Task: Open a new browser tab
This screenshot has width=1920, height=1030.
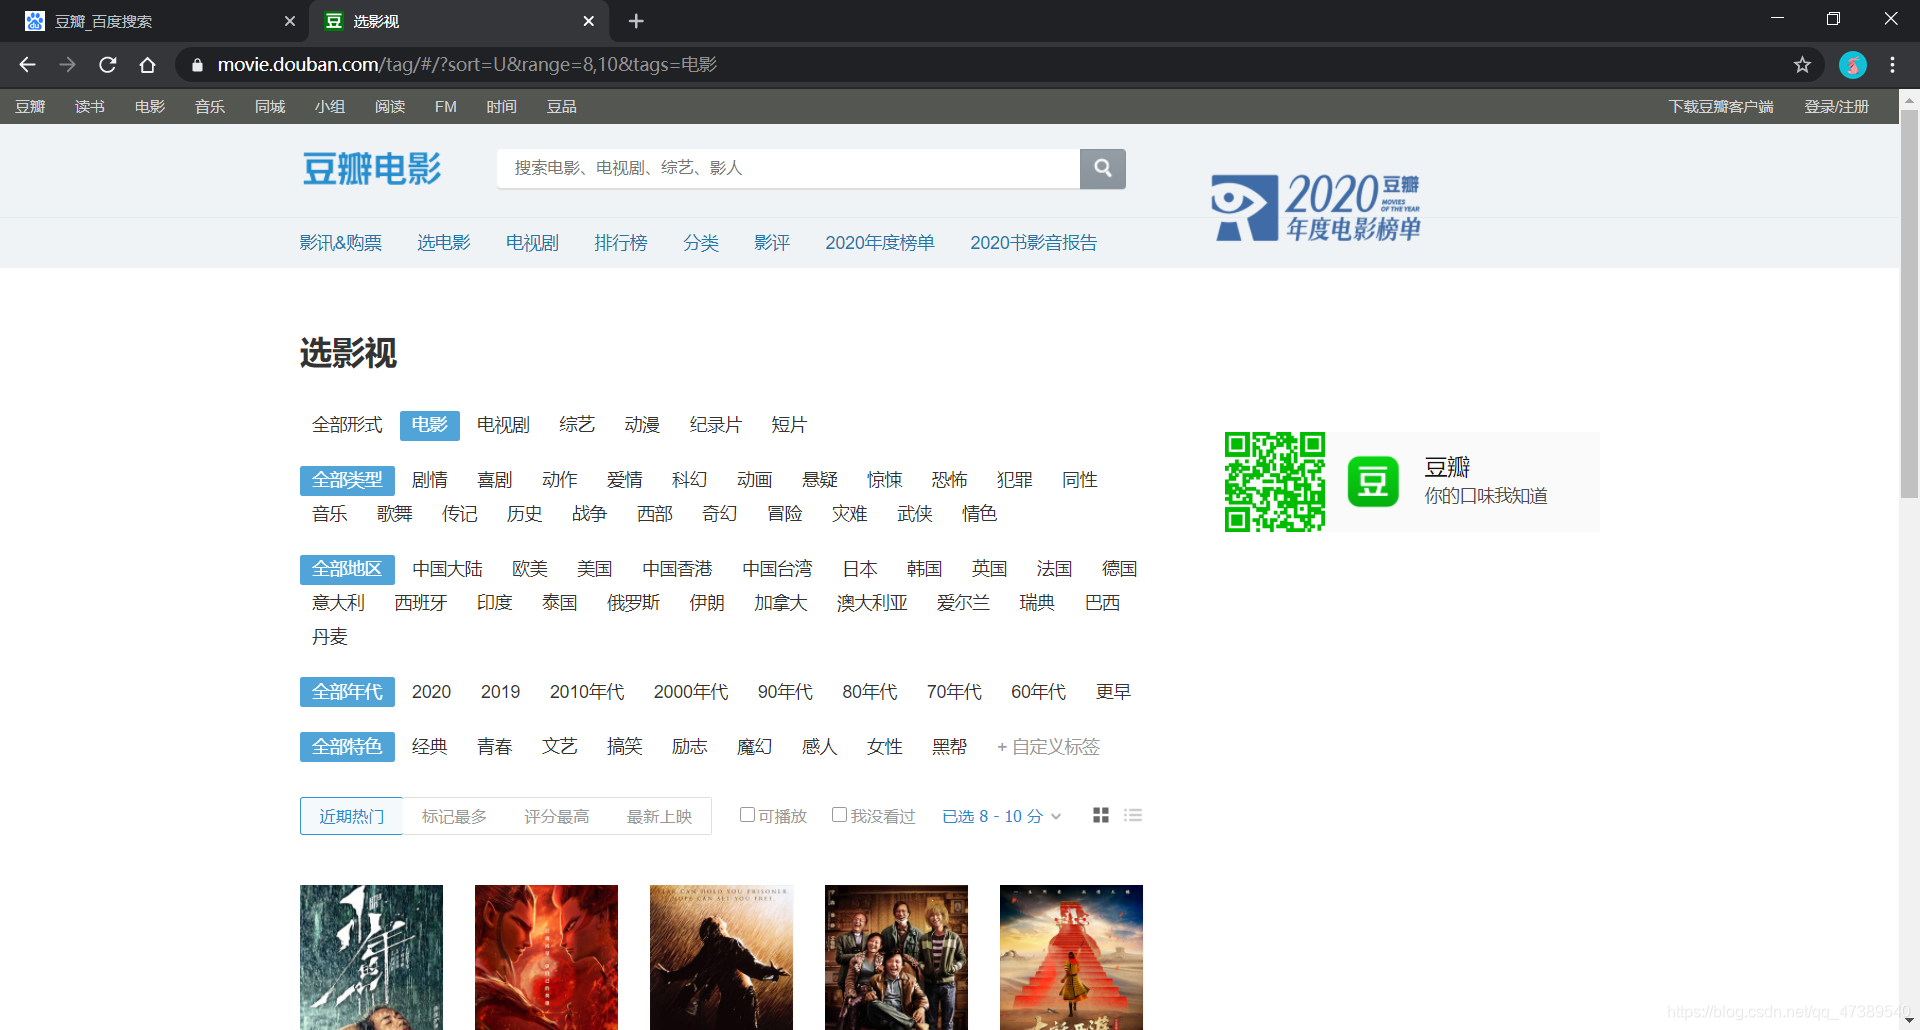Action: (x=636, y=21)
